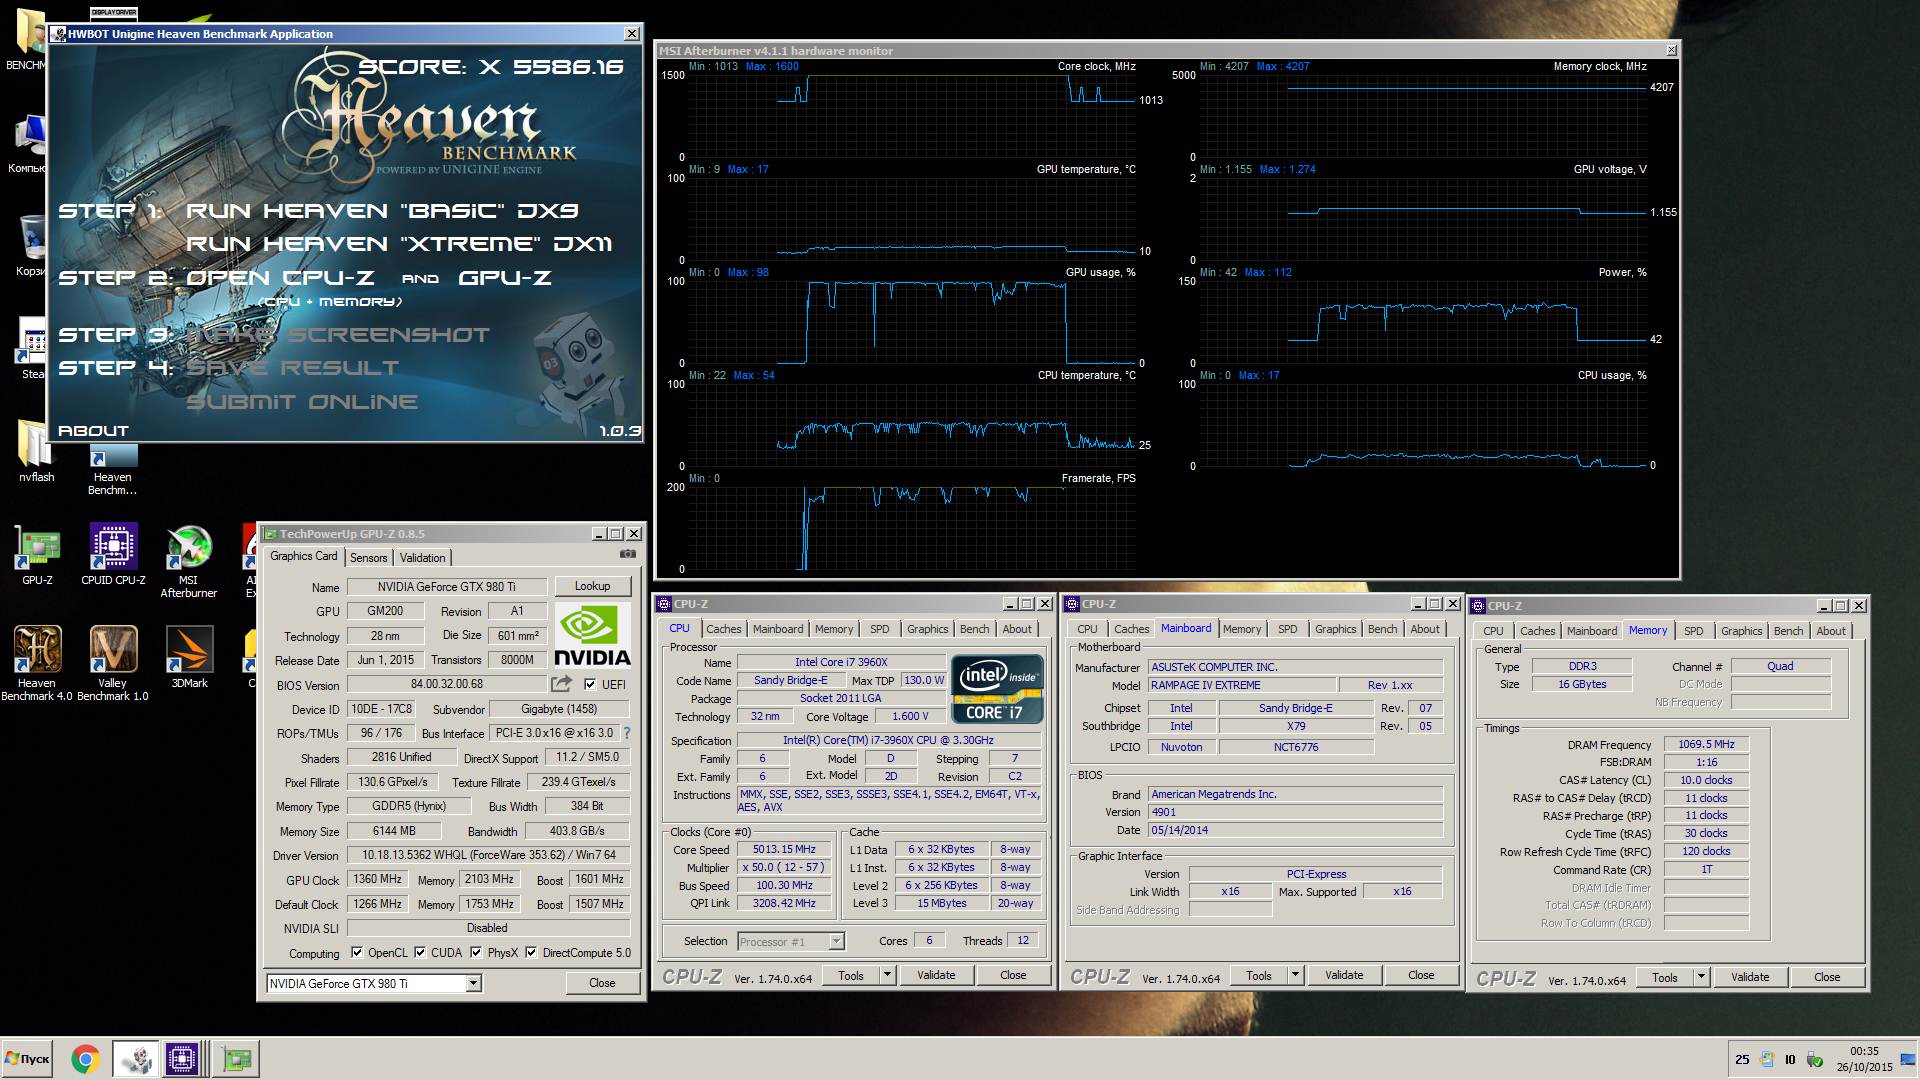Click DRAM Frequency value 1069.5 MHz
The image size is (1920, 1080).
[1706, 744]
